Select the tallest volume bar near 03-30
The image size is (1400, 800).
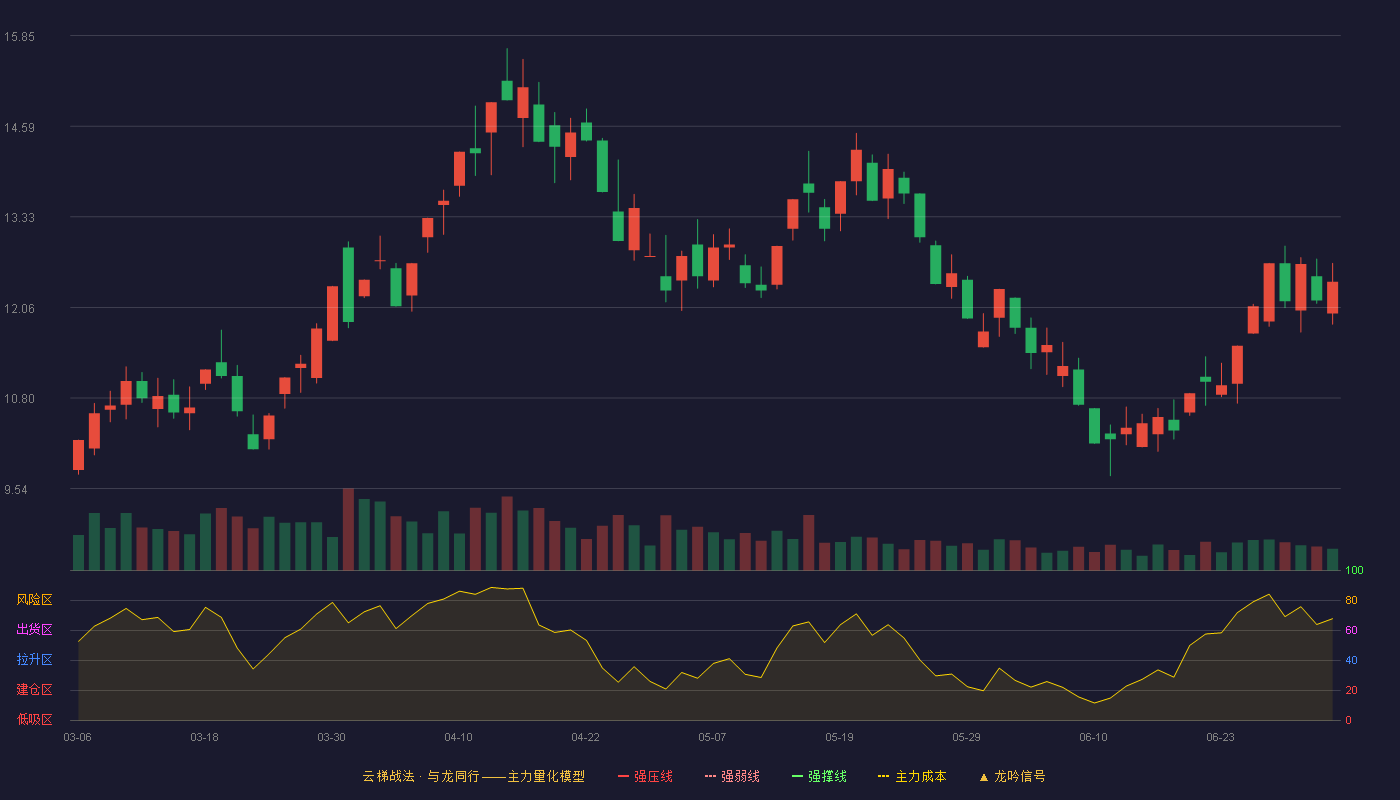point(348,529)
